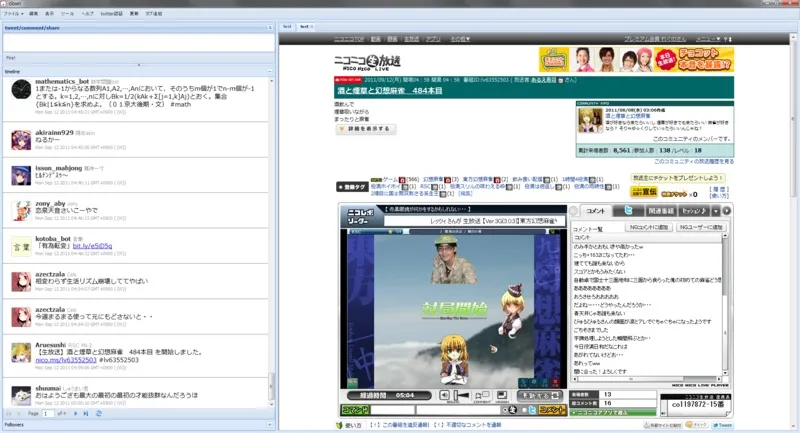This screenshot has width=800, height=433.
Task: Open the Twitter bird tab in the player
Action: tap(626, 211)
